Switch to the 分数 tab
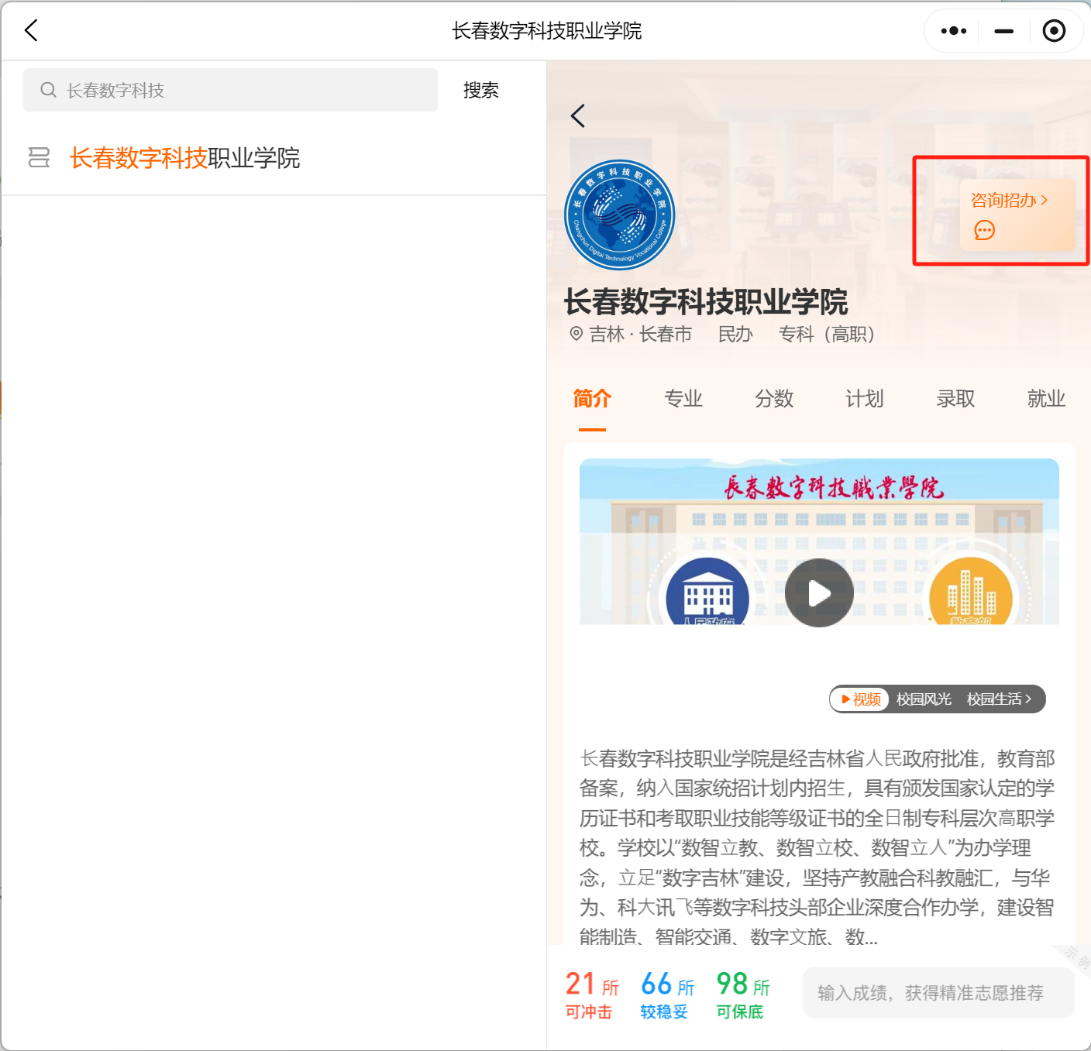This screenshot has height=1051, width=1091. pos(774,399)
